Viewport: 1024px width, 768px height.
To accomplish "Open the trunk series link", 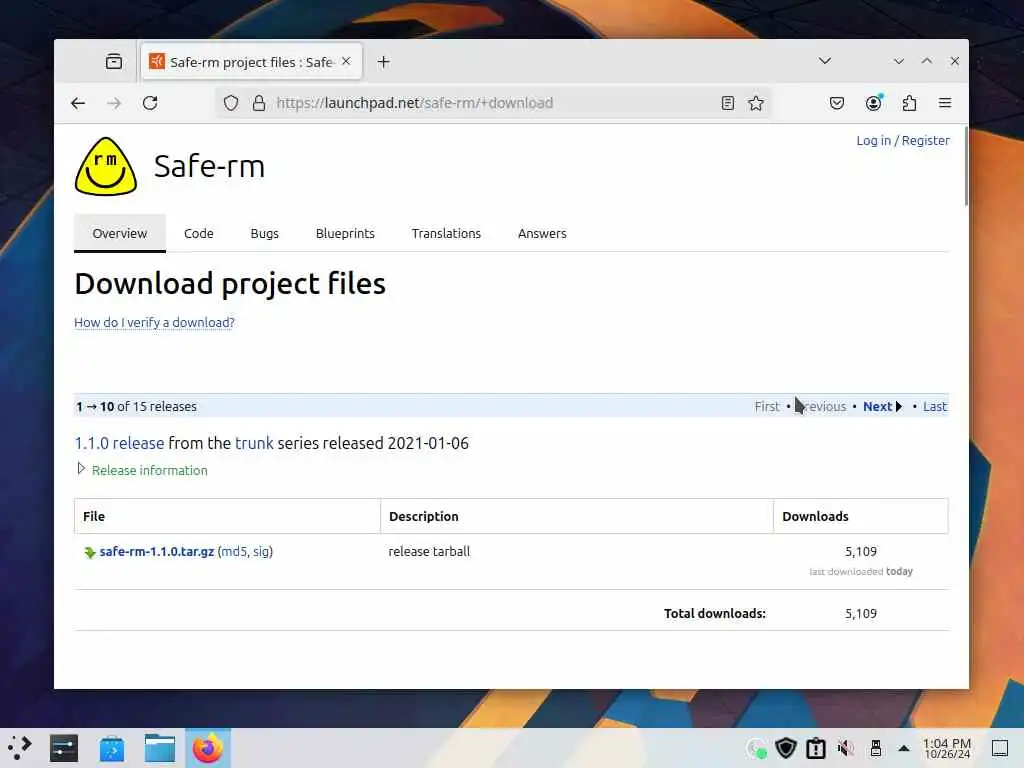I will coord(254,443).
